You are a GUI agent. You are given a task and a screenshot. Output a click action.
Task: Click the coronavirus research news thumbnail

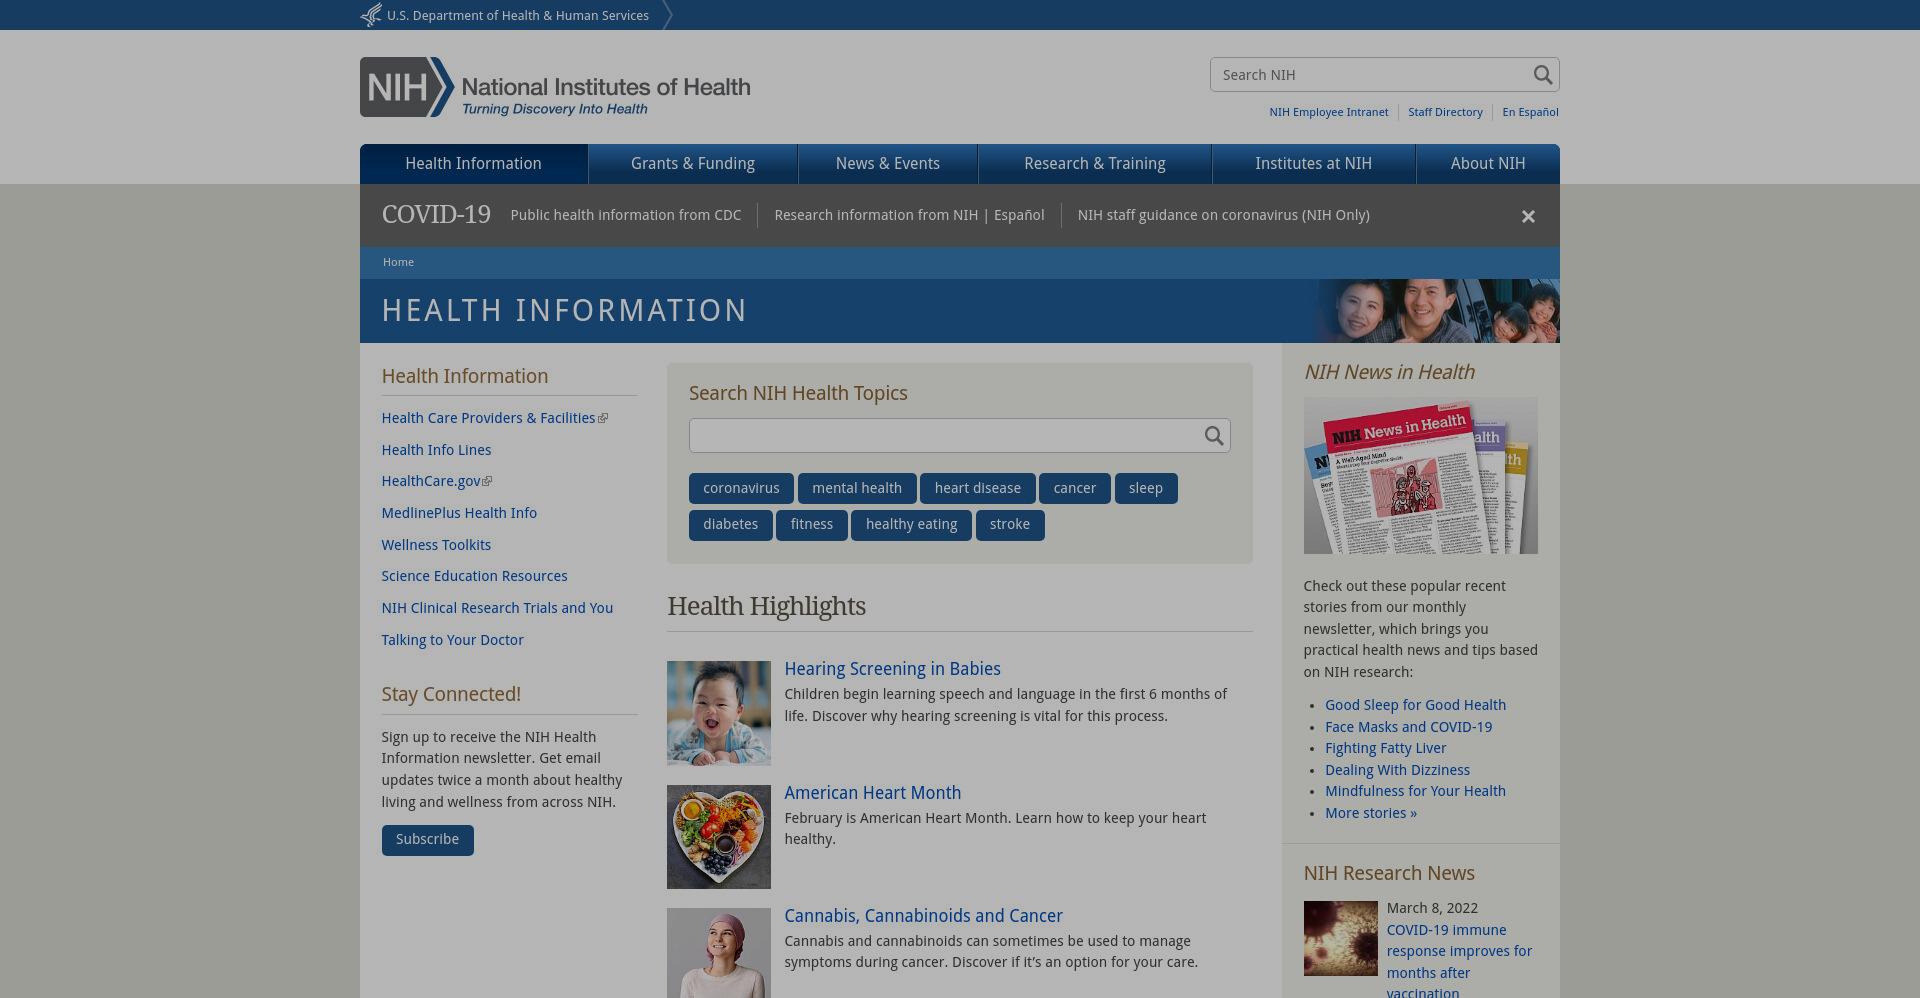pyautogui.click(x=1340, y=939)
